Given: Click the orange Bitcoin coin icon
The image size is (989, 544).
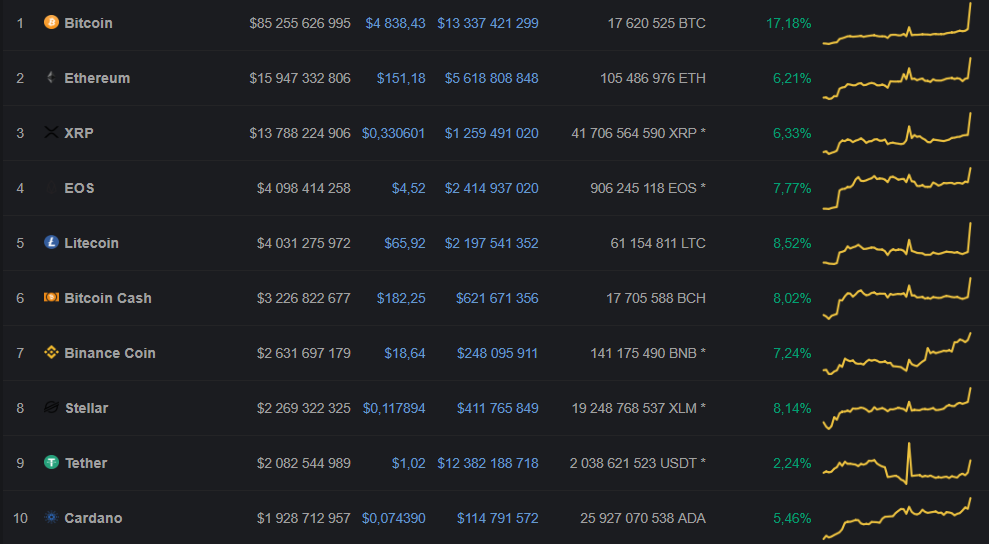Looking at the screenshot, I should click(x=52, y=22).
